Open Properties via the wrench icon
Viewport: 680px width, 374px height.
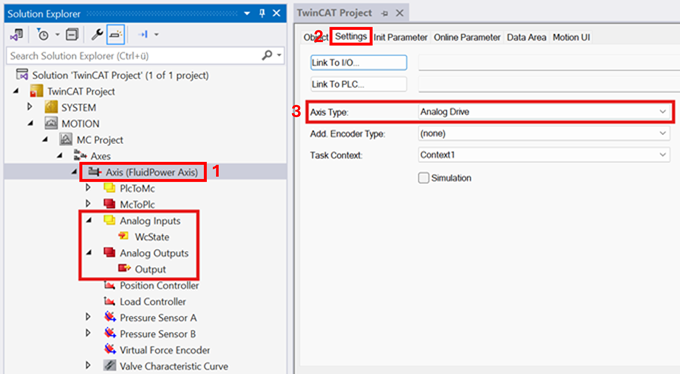pyautogui.click(x=97, y=35)
